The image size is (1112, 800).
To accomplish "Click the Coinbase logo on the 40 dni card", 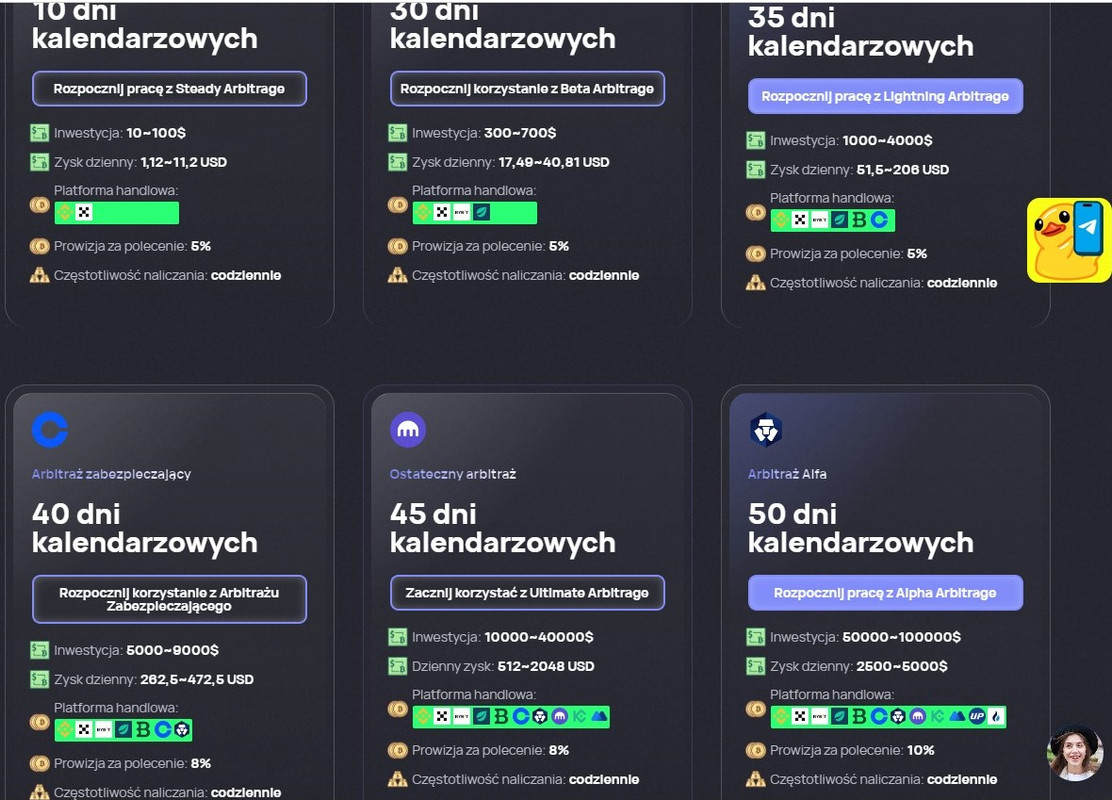I will point(50,430).
